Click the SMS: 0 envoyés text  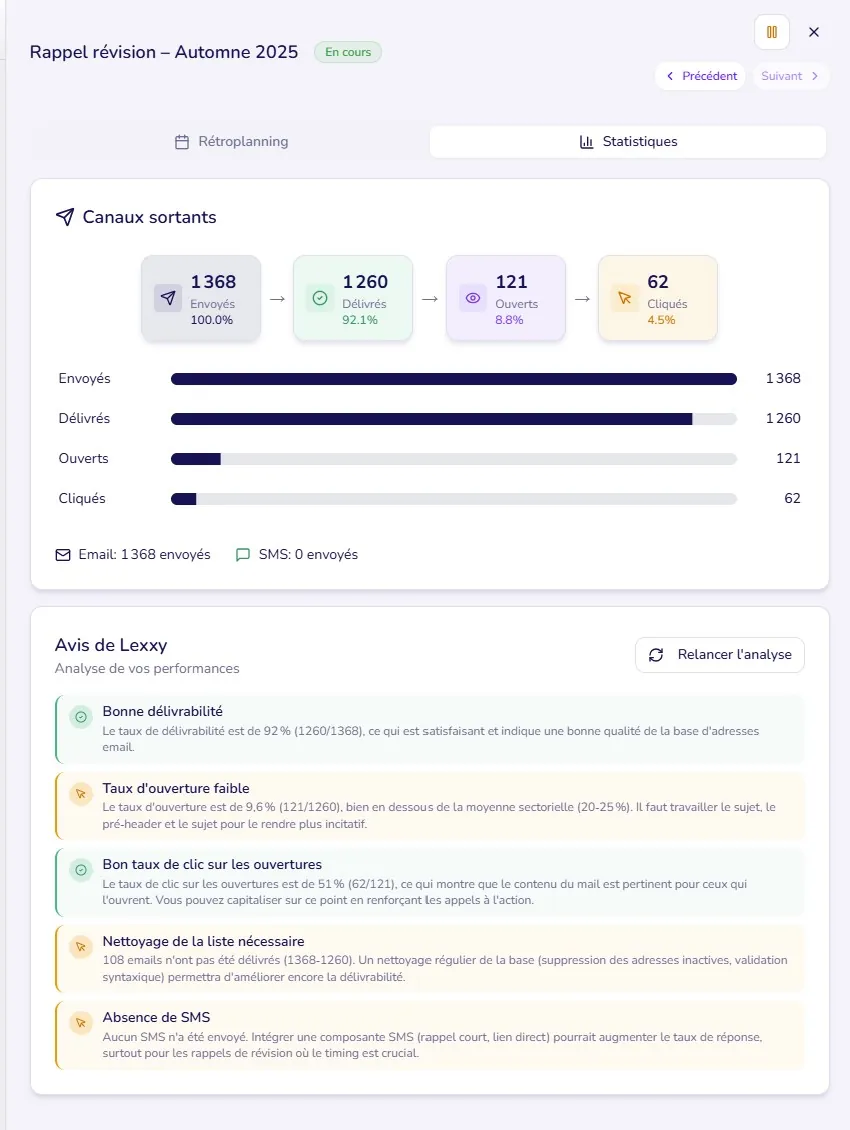[309, 554]
